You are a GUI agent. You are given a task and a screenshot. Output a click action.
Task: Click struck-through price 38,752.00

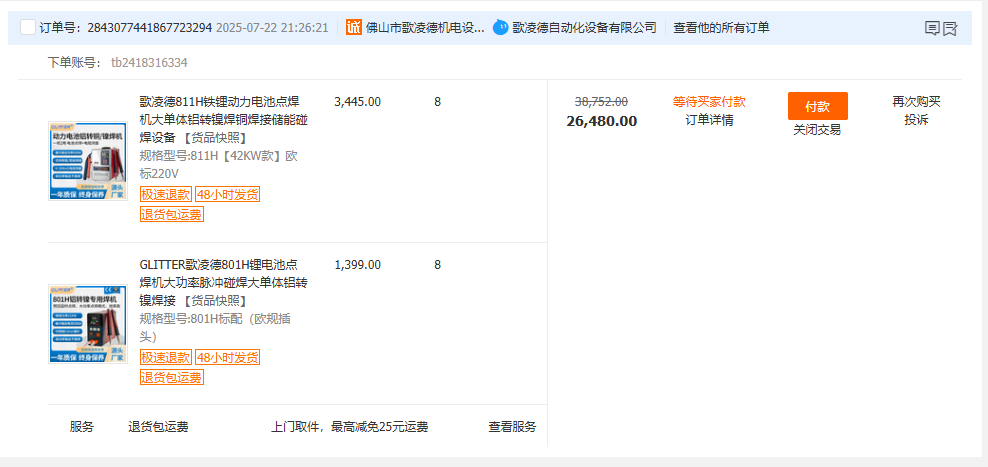point(601,101)
